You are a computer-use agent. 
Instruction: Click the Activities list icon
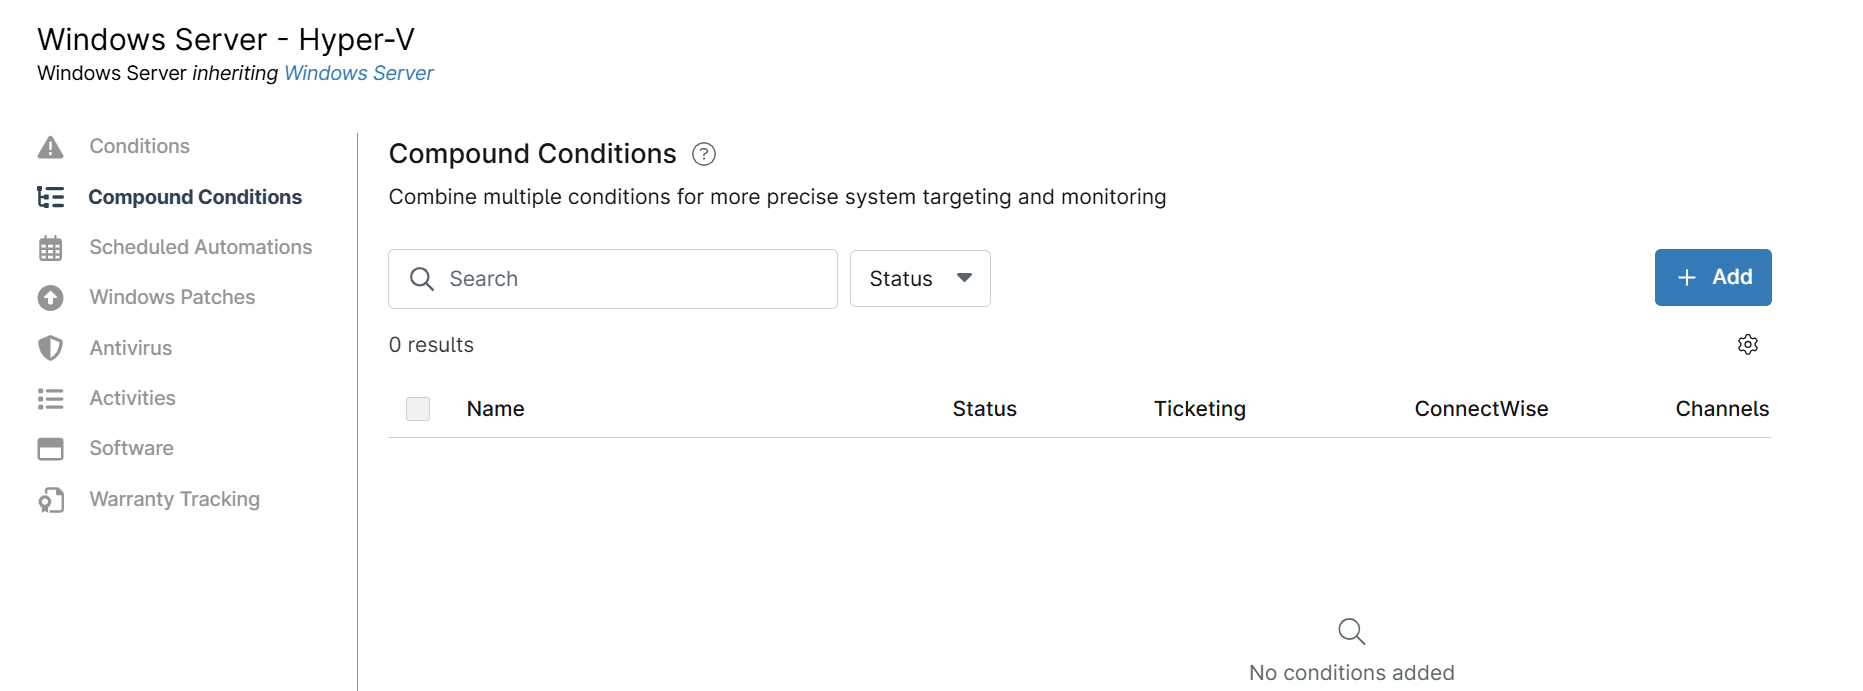coord(50,399)
